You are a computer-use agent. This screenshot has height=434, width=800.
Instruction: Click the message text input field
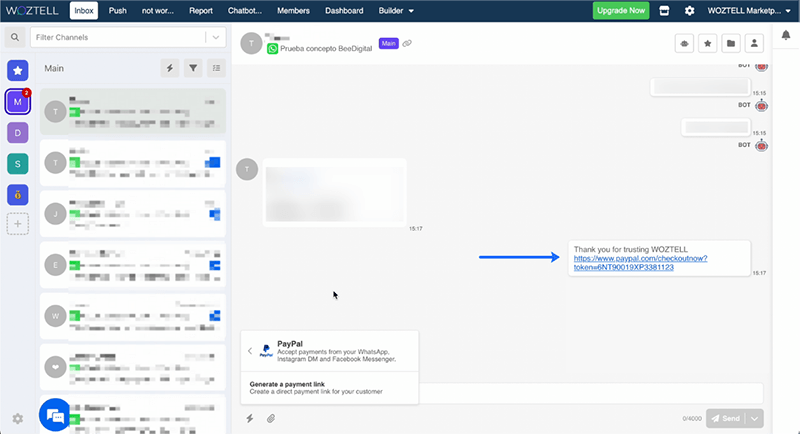pos(591,393)
